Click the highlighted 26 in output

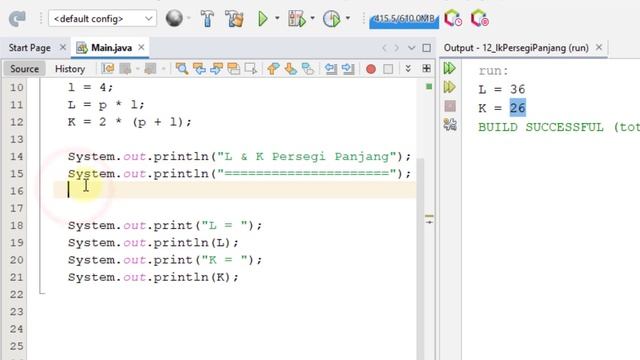point(518,108)
